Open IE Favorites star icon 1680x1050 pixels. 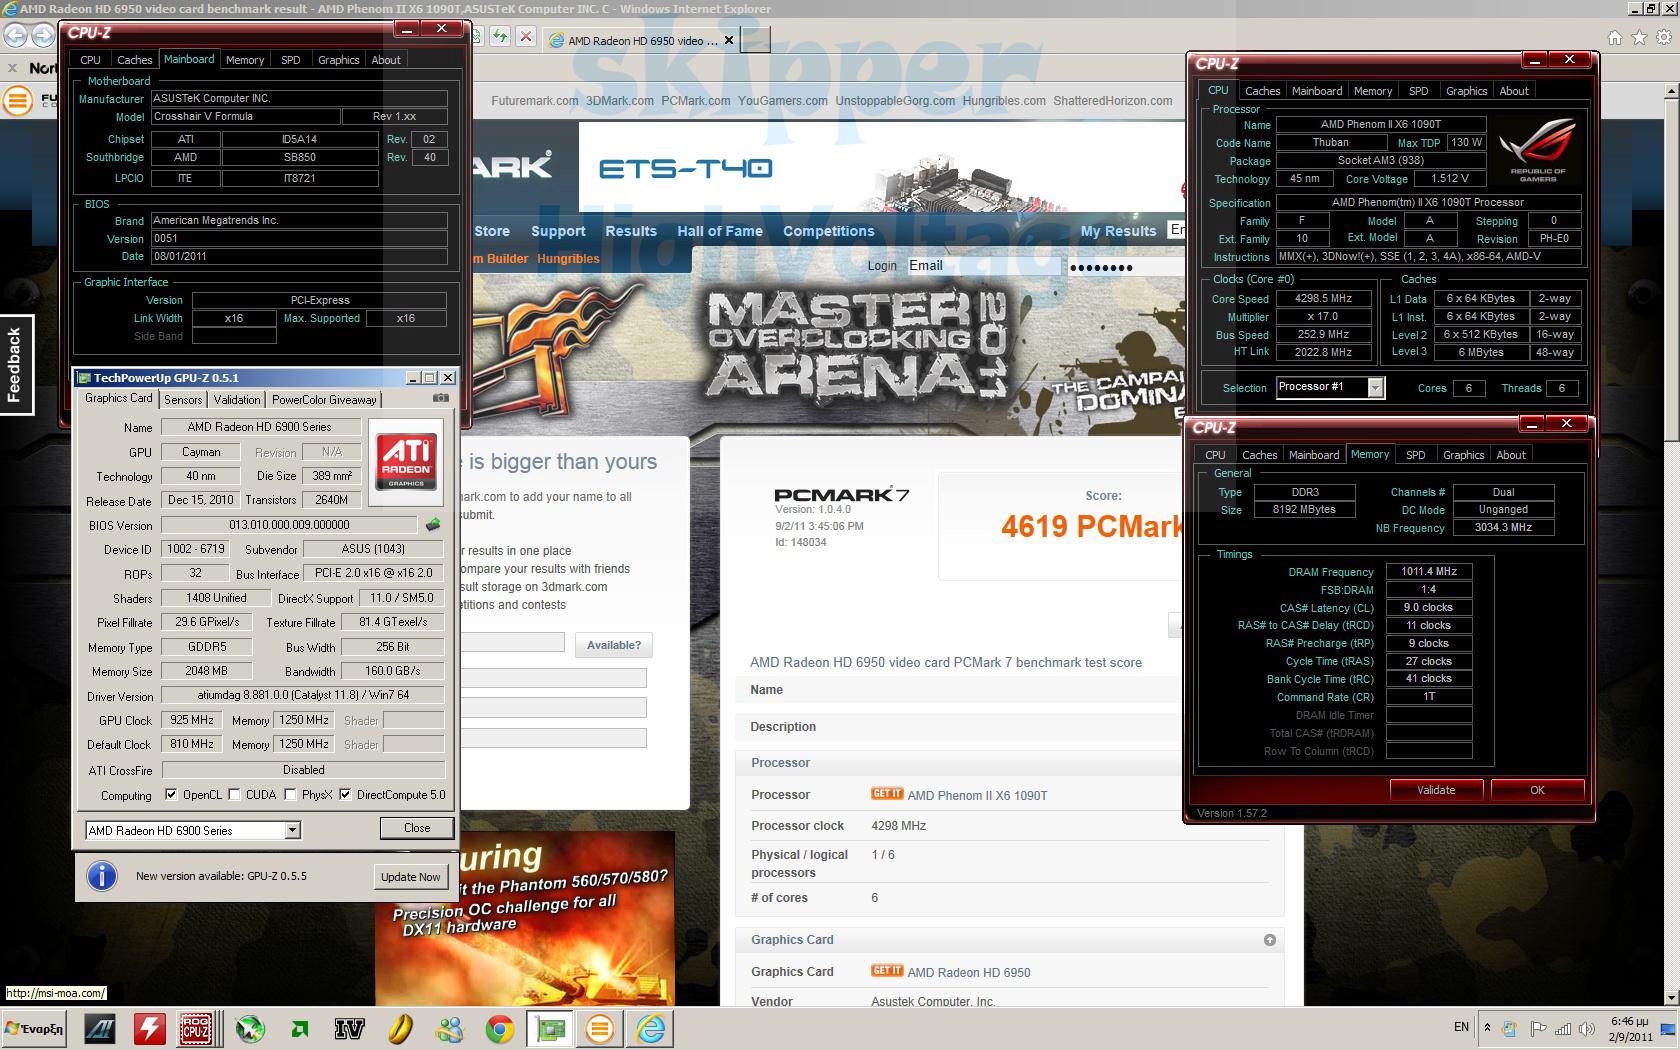[x=1639, y=38]
